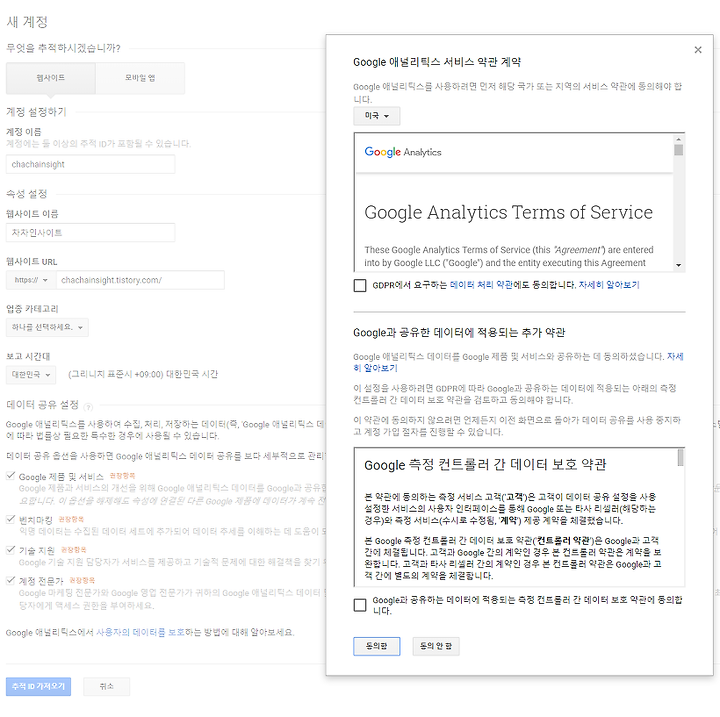The width and height of the screenshot is (720, 717).
Task: Click the terms of service scrollbar down arrow
Action: pos(679,265)
